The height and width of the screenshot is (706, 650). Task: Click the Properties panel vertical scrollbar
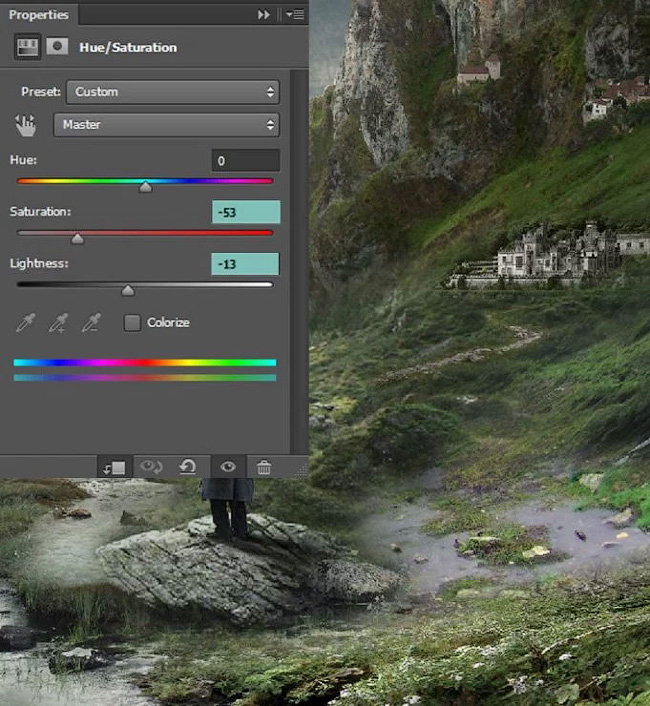(297, 261)
